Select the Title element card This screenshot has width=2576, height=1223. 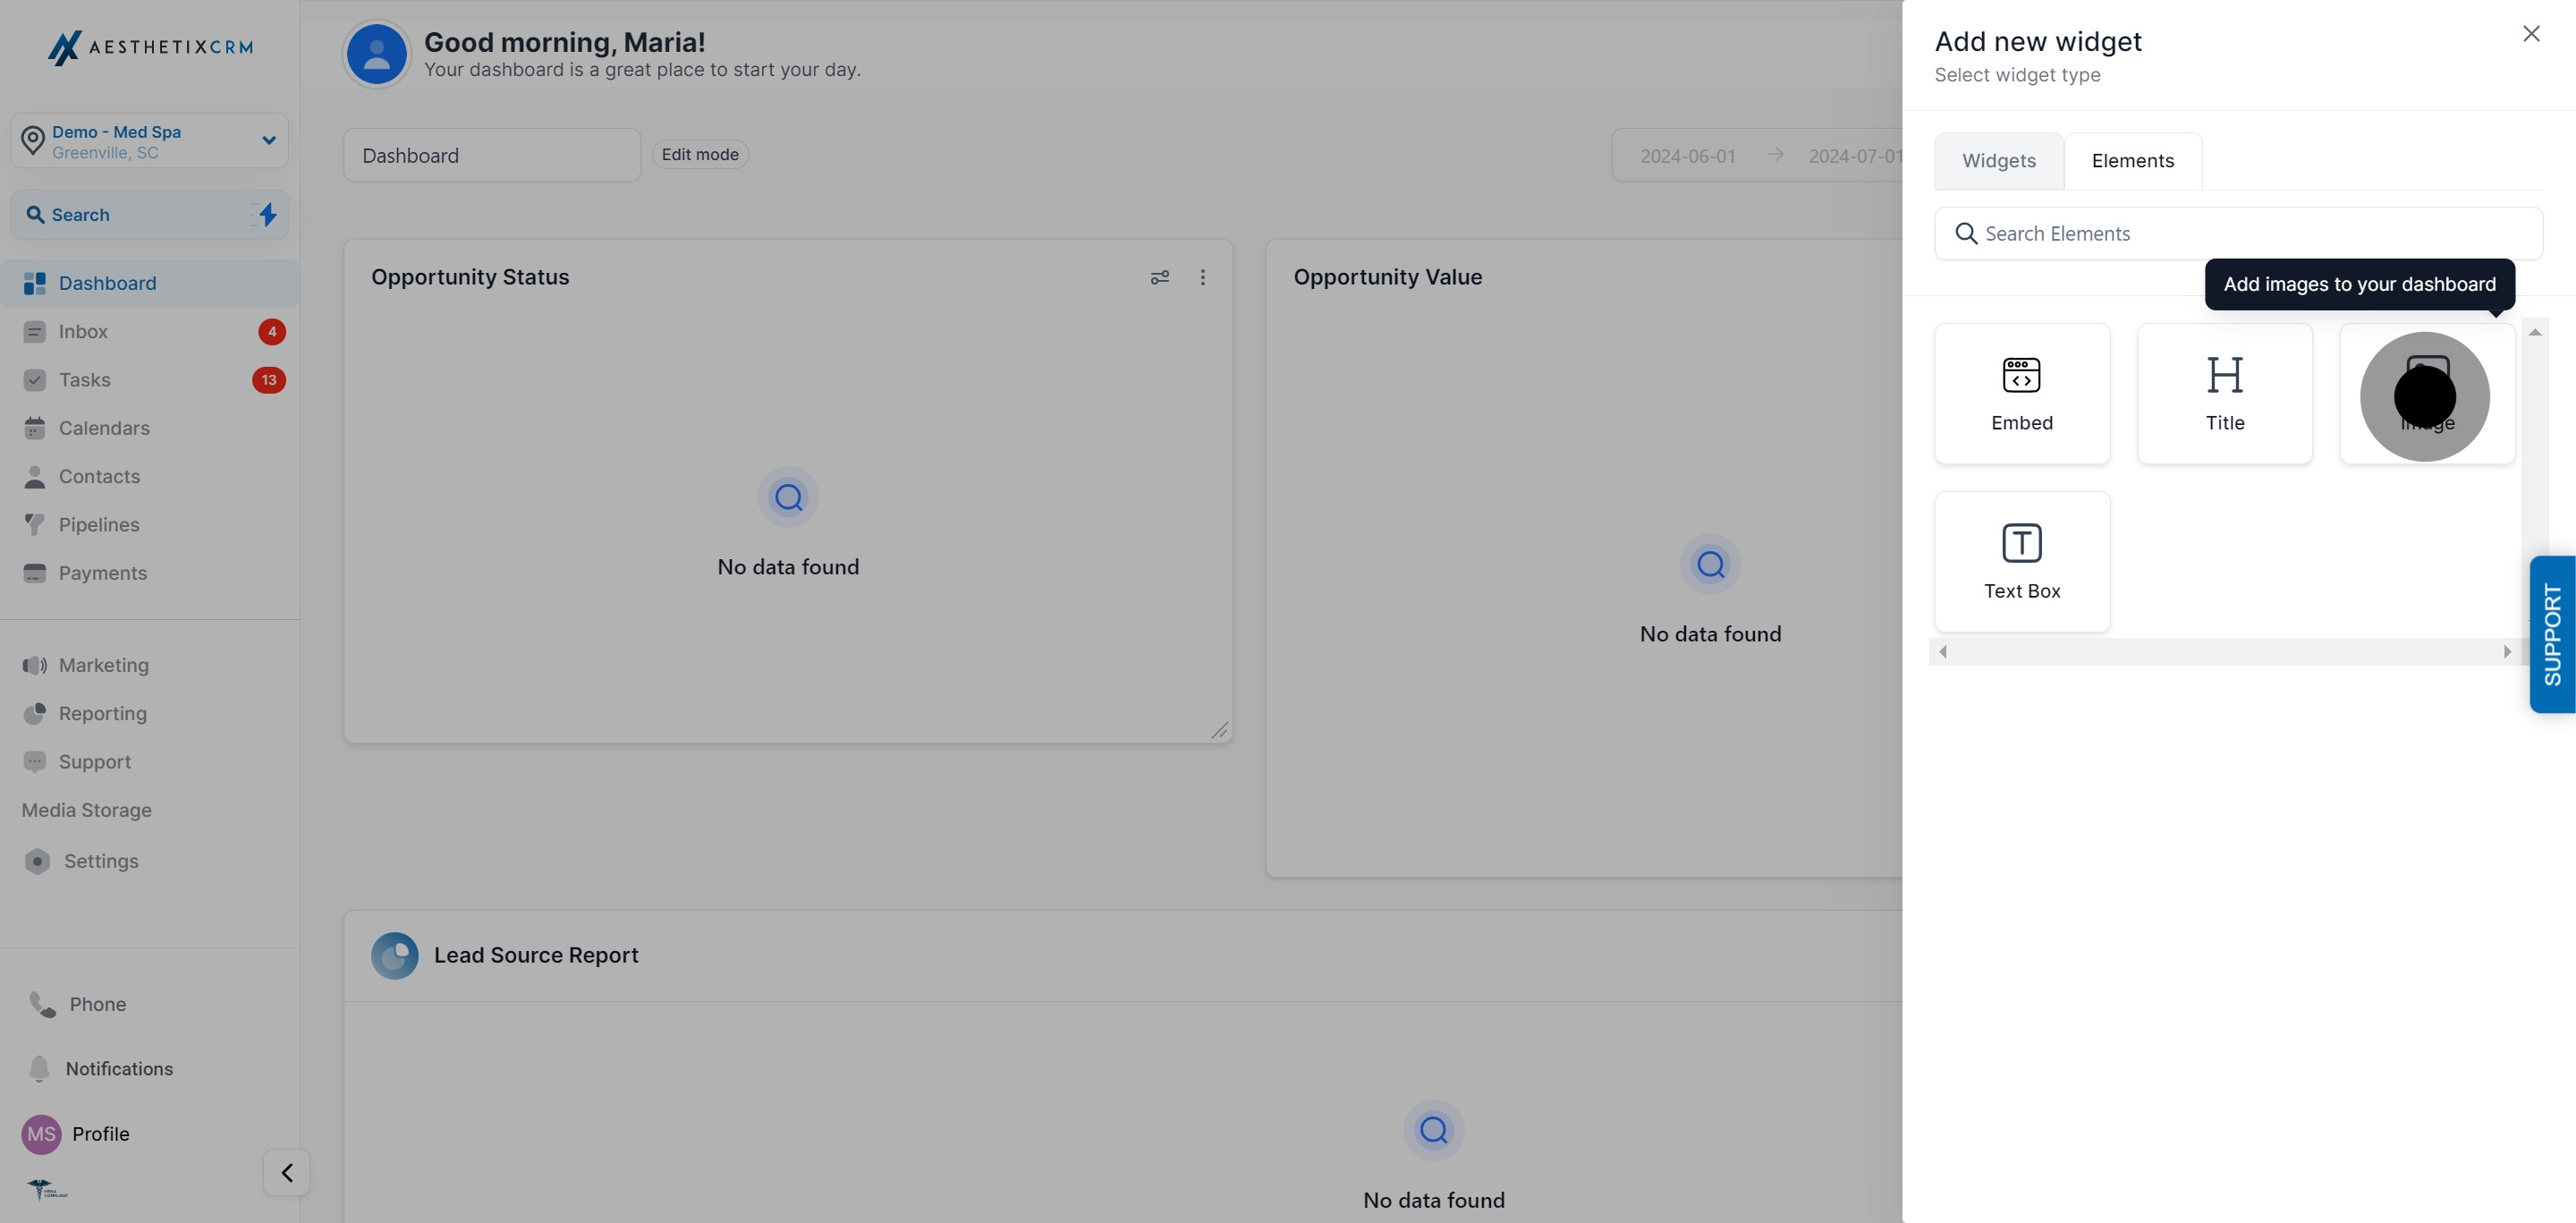click(2224, 393)
